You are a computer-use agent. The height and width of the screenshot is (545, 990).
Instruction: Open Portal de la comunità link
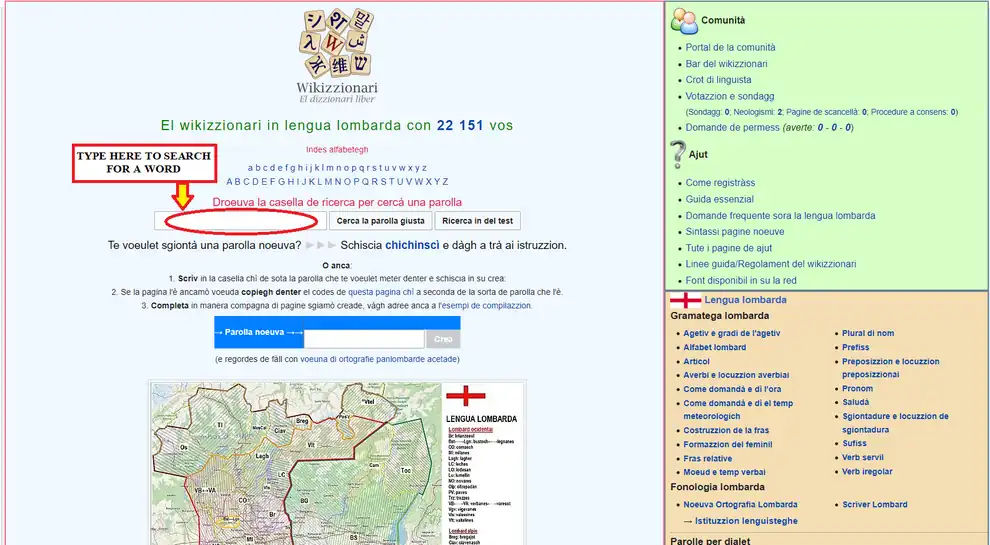[730, 47]
